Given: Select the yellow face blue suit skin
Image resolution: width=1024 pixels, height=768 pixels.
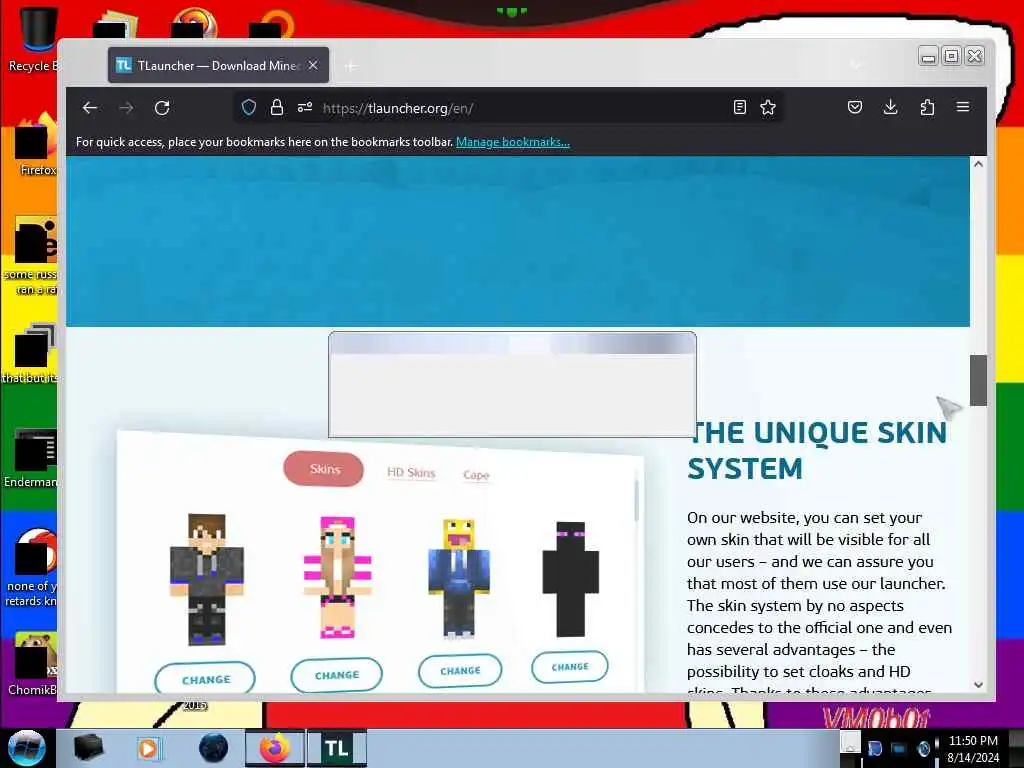Looking at the screenshot, I should tap(459, 578).
